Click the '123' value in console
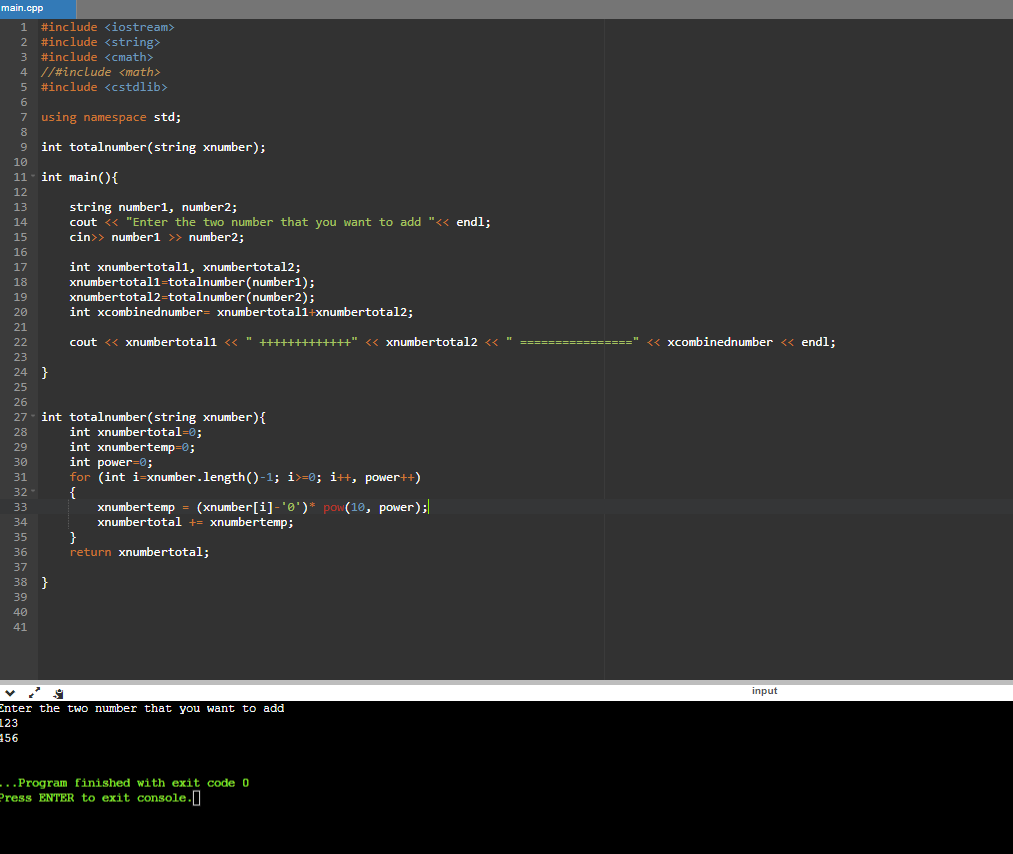Viewport: 1013px width, 854px height. tap(9, 723)
